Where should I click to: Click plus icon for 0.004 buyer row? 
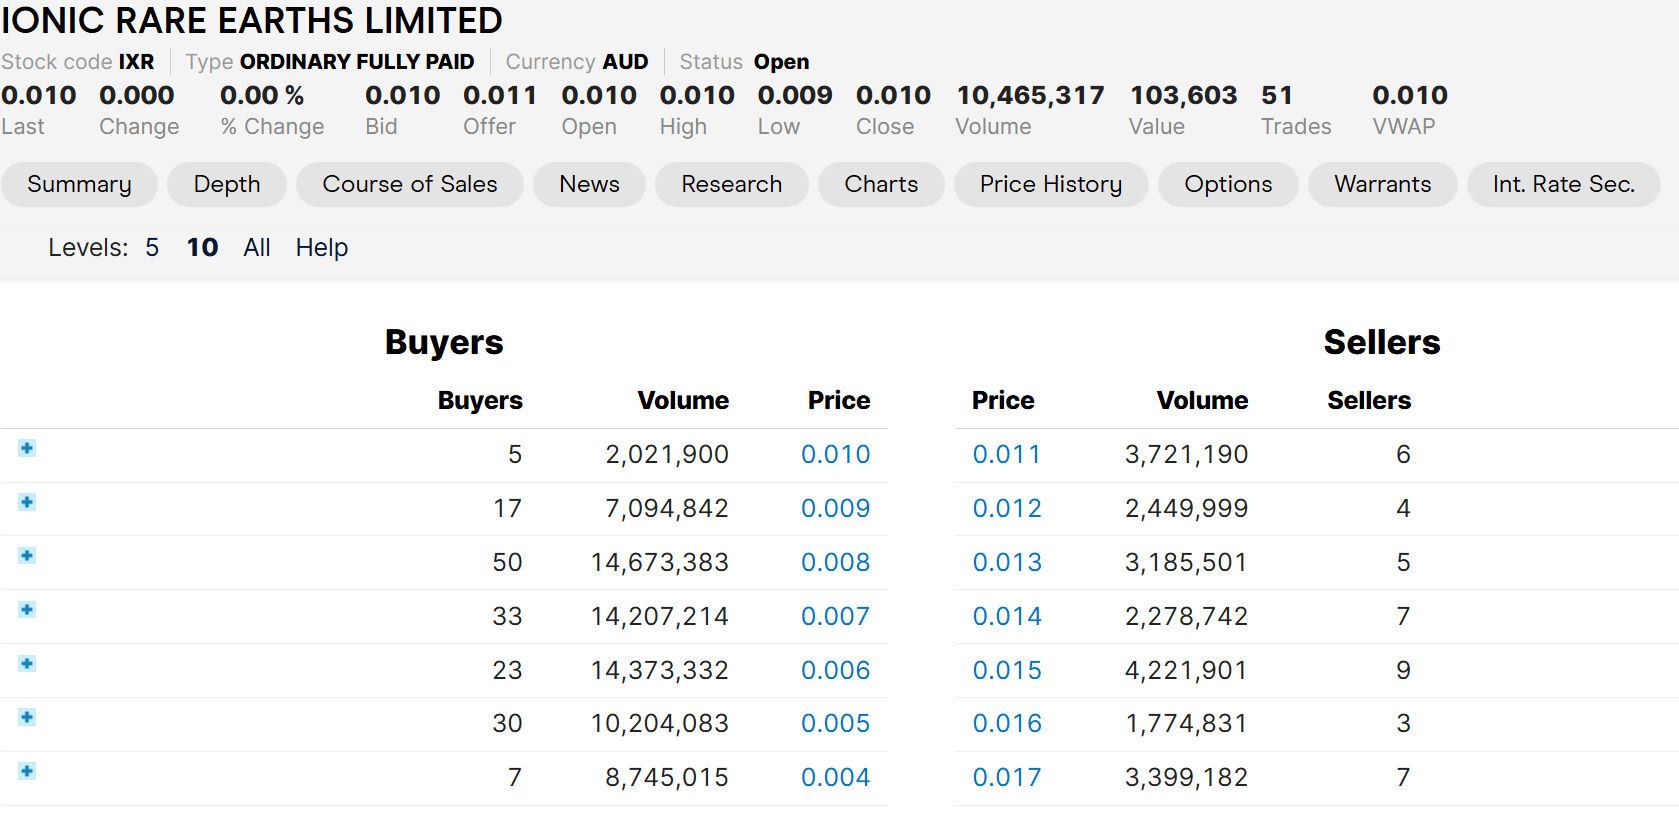pyautogui.click(x=27, y=771)
